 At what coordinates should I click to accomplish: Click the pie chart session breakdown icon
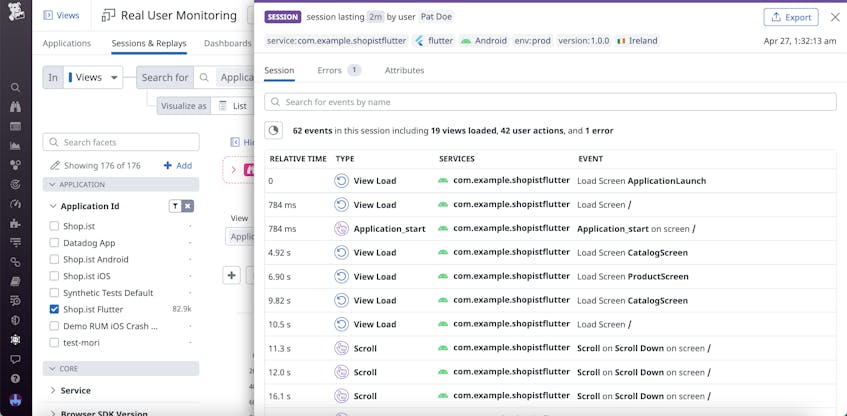tap(273, 130)
